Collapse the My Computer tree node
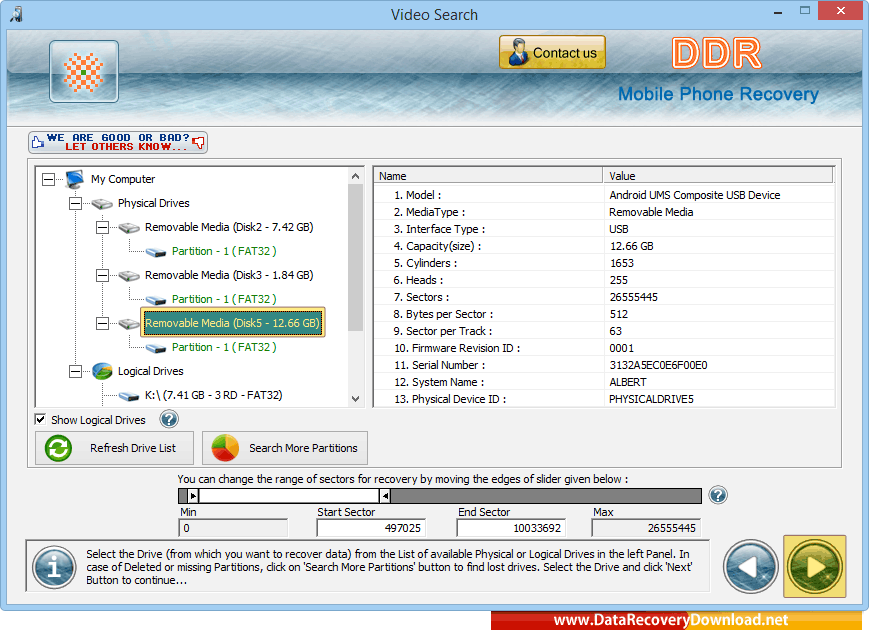The image size is (869, 632). click(x=49, y=179)
